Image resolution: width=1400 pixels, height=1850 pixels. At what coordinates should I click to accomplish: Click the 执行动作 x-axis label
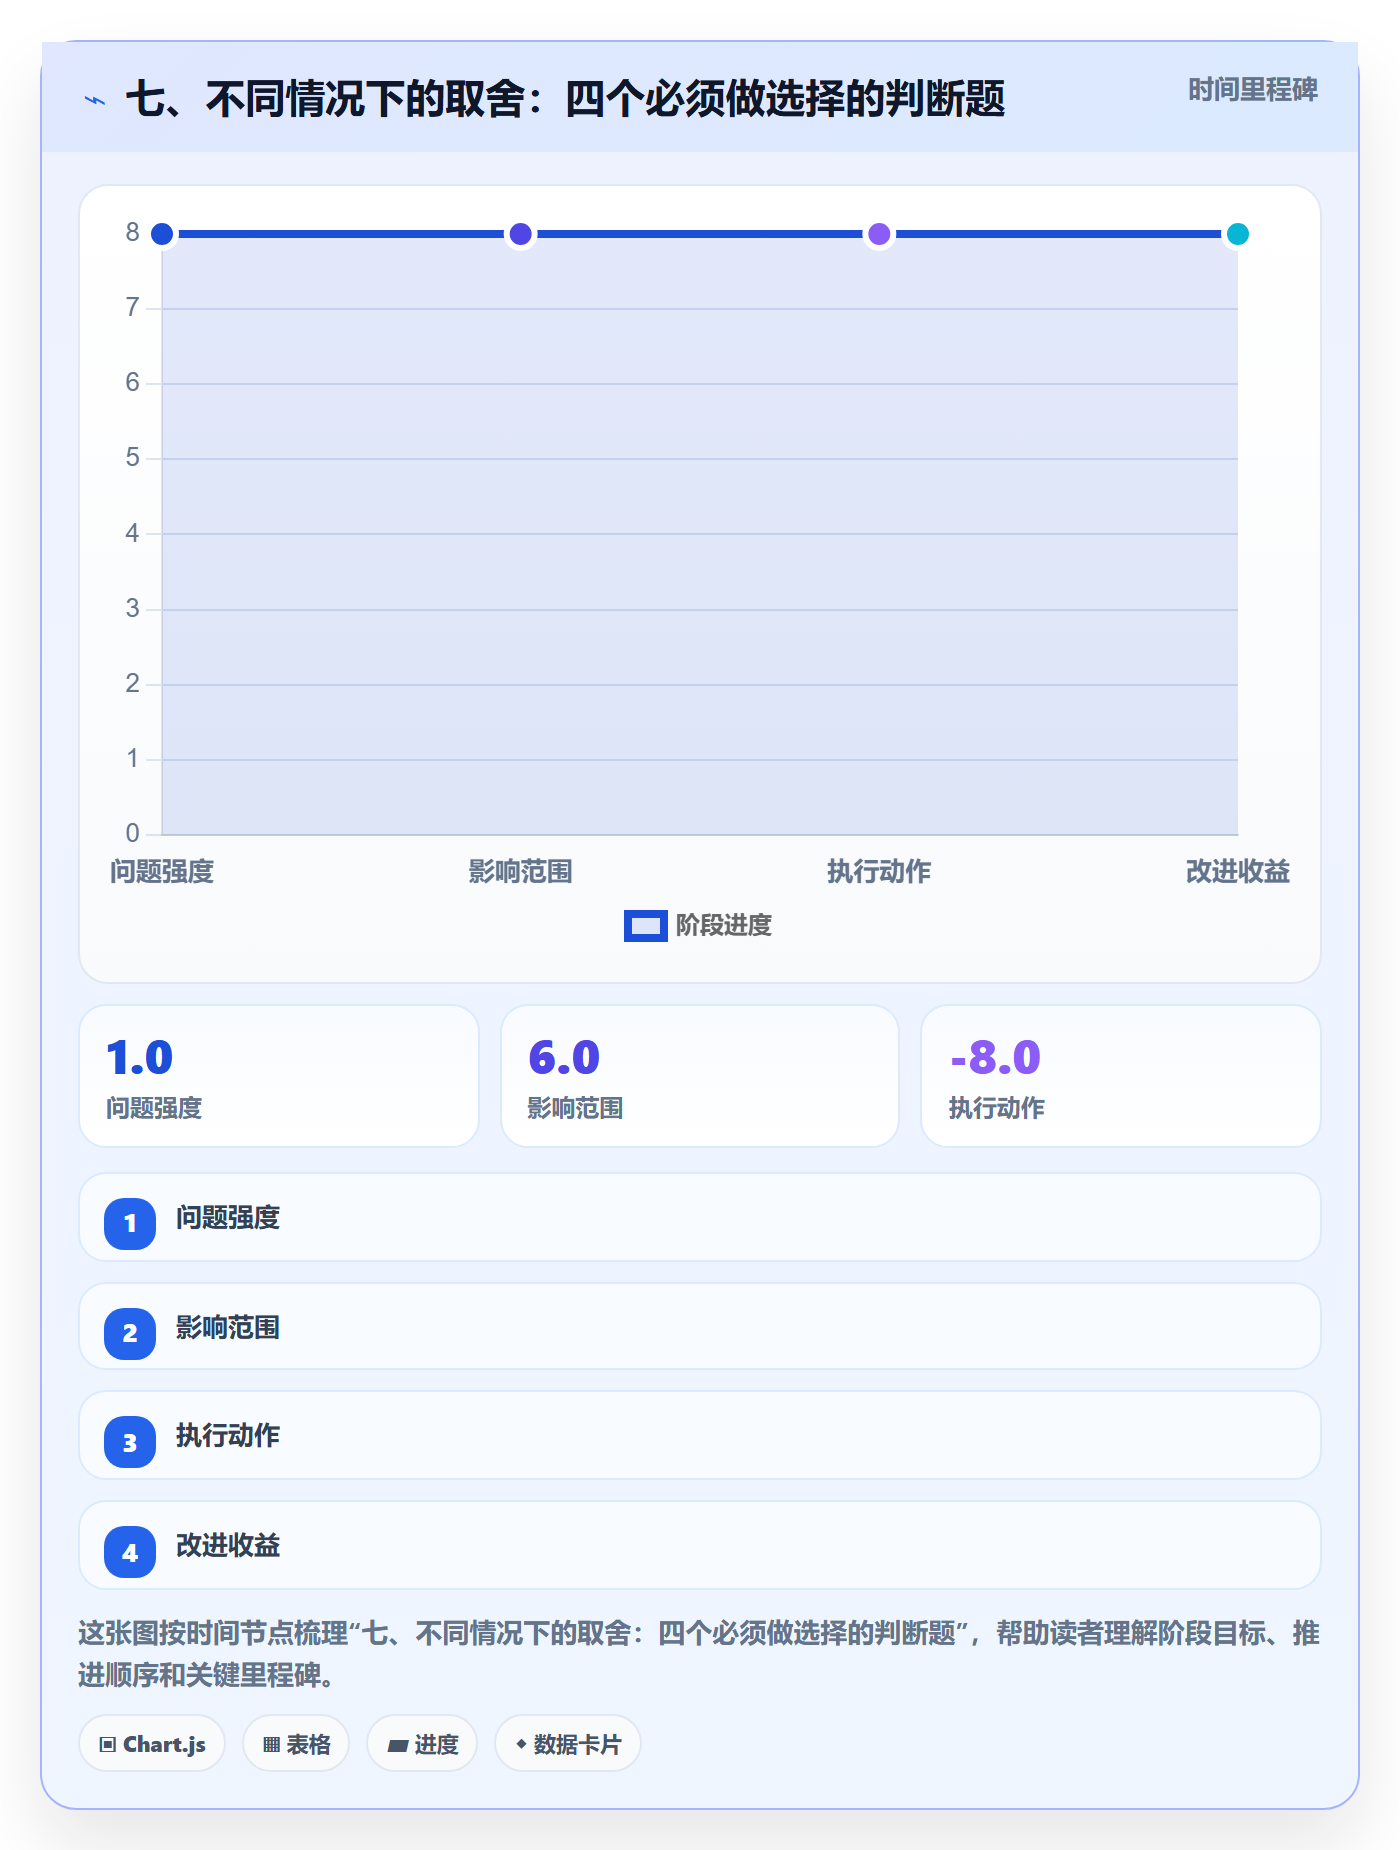pyautogui.click(x=879, y=872)
